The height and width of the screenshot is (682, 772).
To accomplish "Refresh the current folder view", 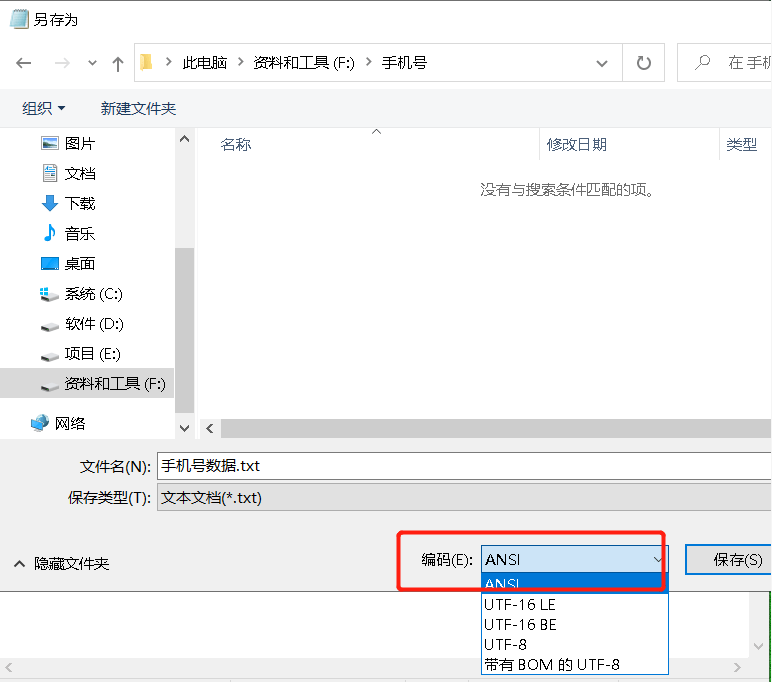I will [x=643, y=63].
